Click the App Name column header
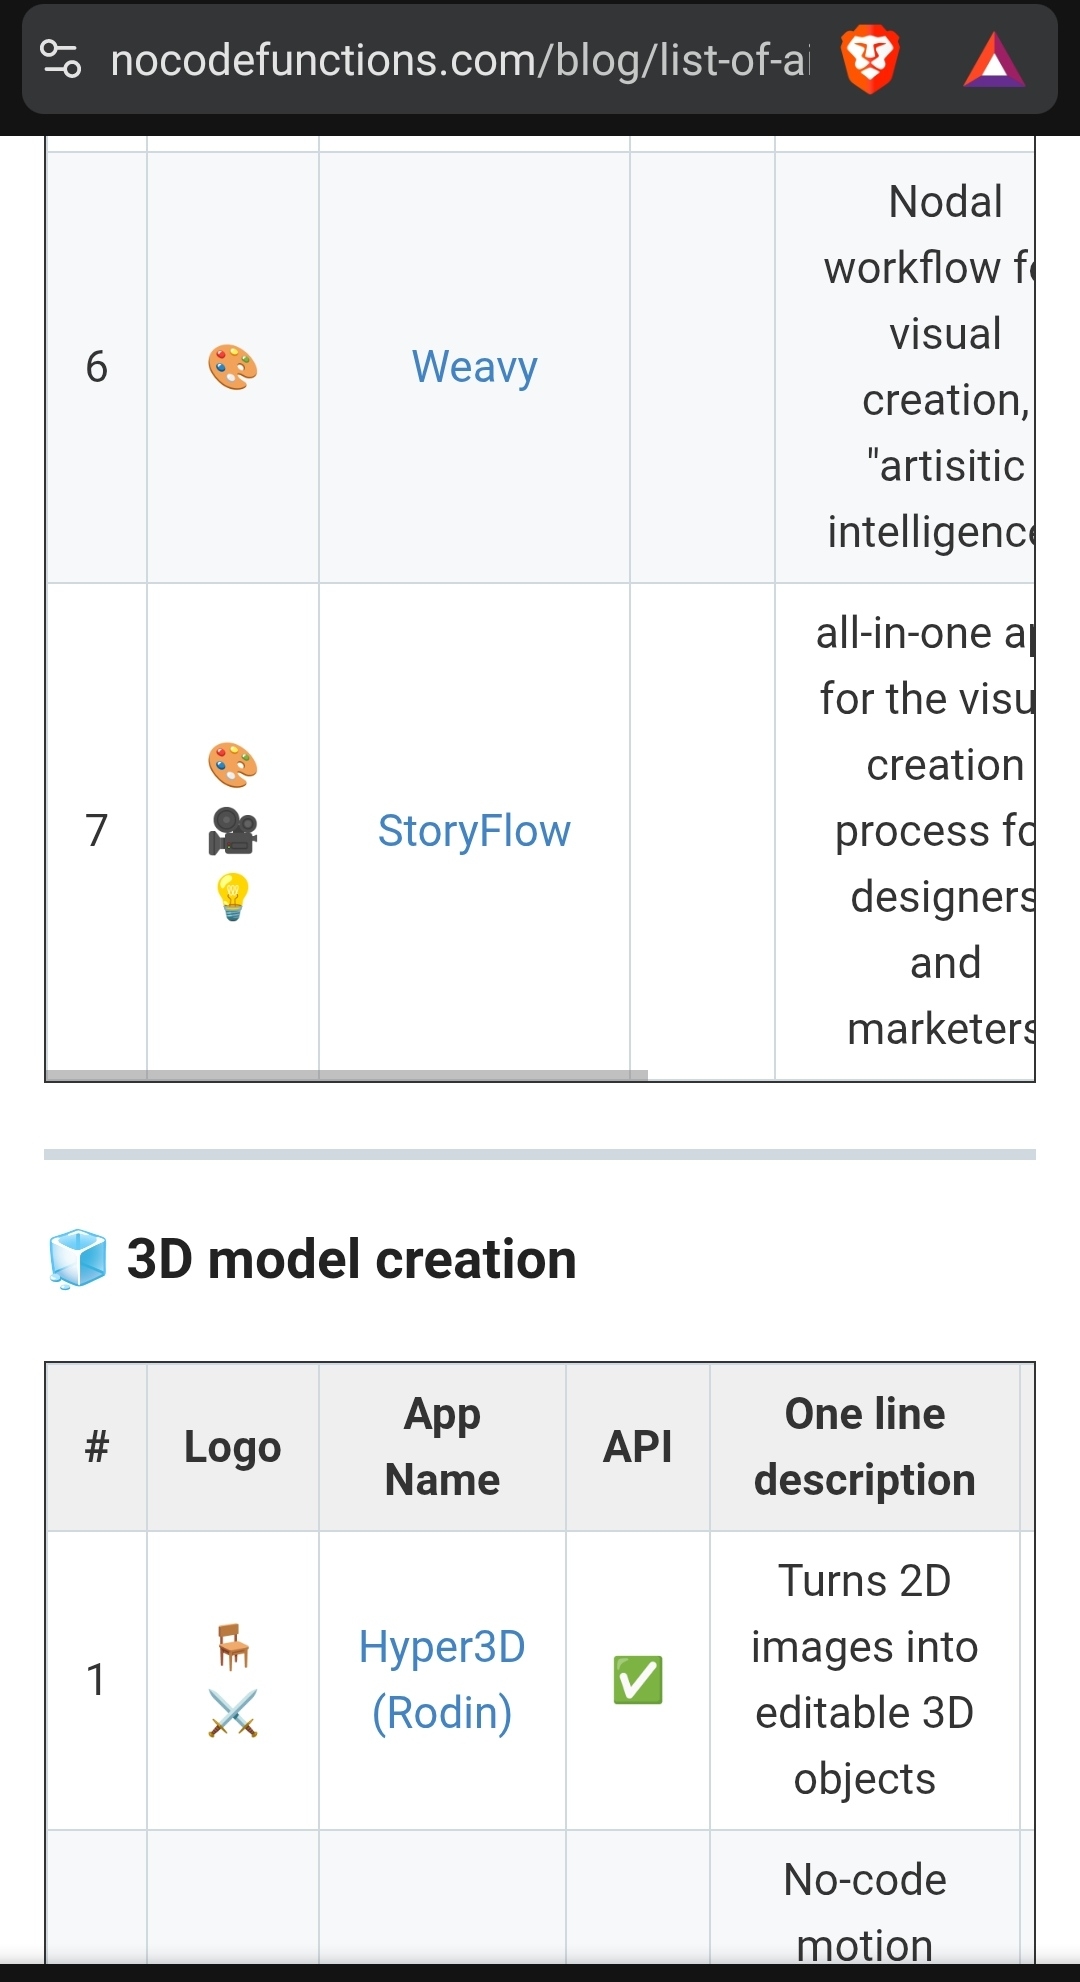Screen dimensions: 1080x1982 (x=442, y=1447)
